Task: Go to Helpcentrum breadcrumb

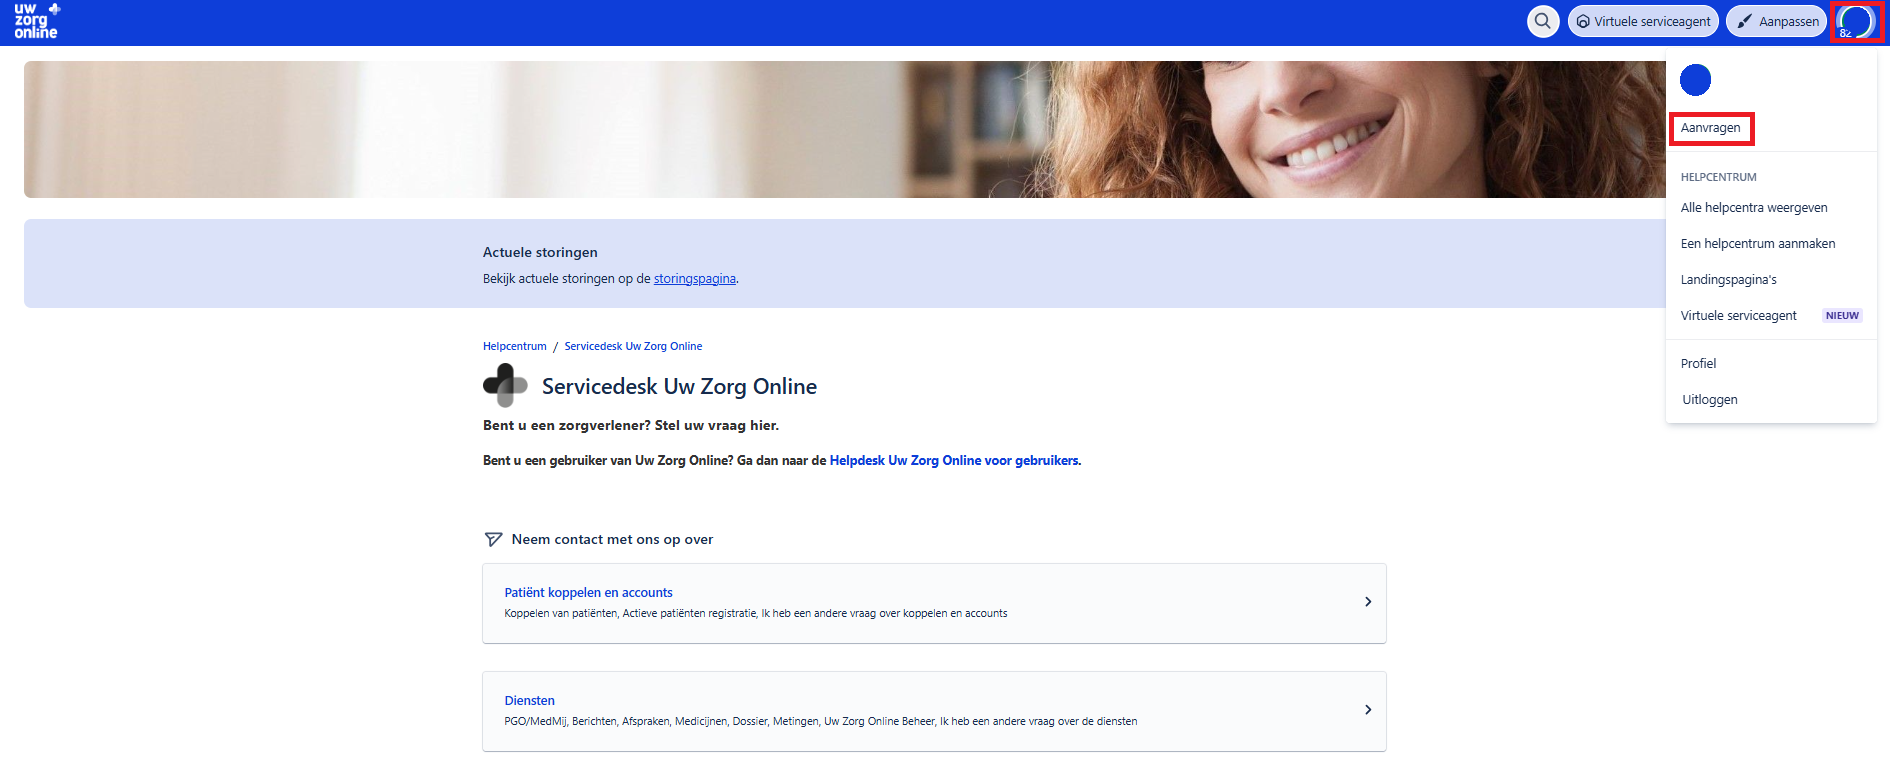Action: click(514, 346)
